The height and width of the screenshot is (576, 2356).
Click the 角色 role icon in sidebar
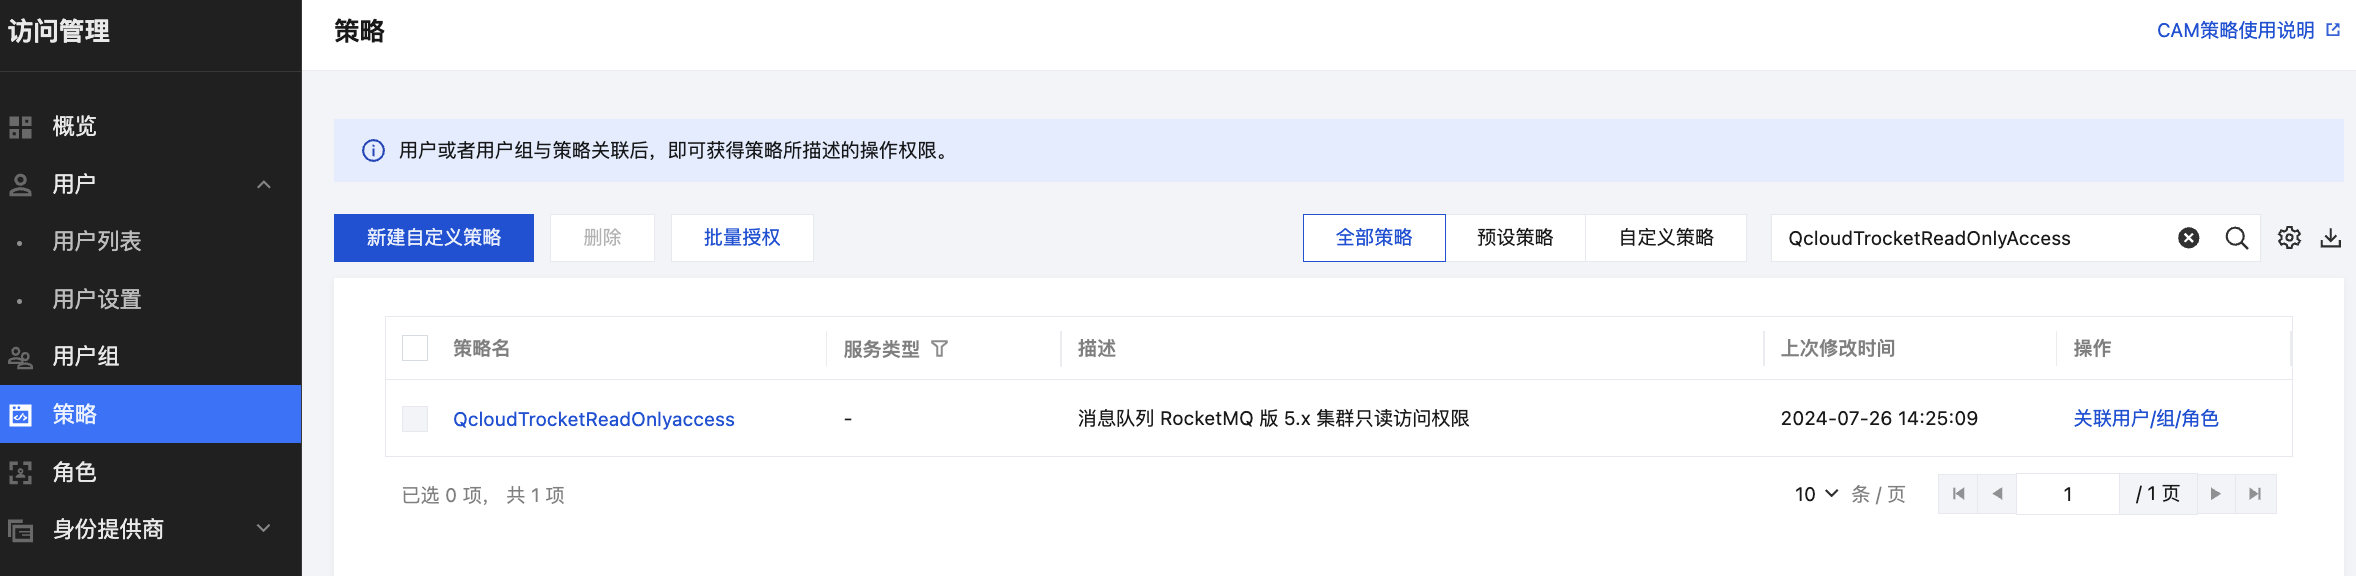click(20, 472)
